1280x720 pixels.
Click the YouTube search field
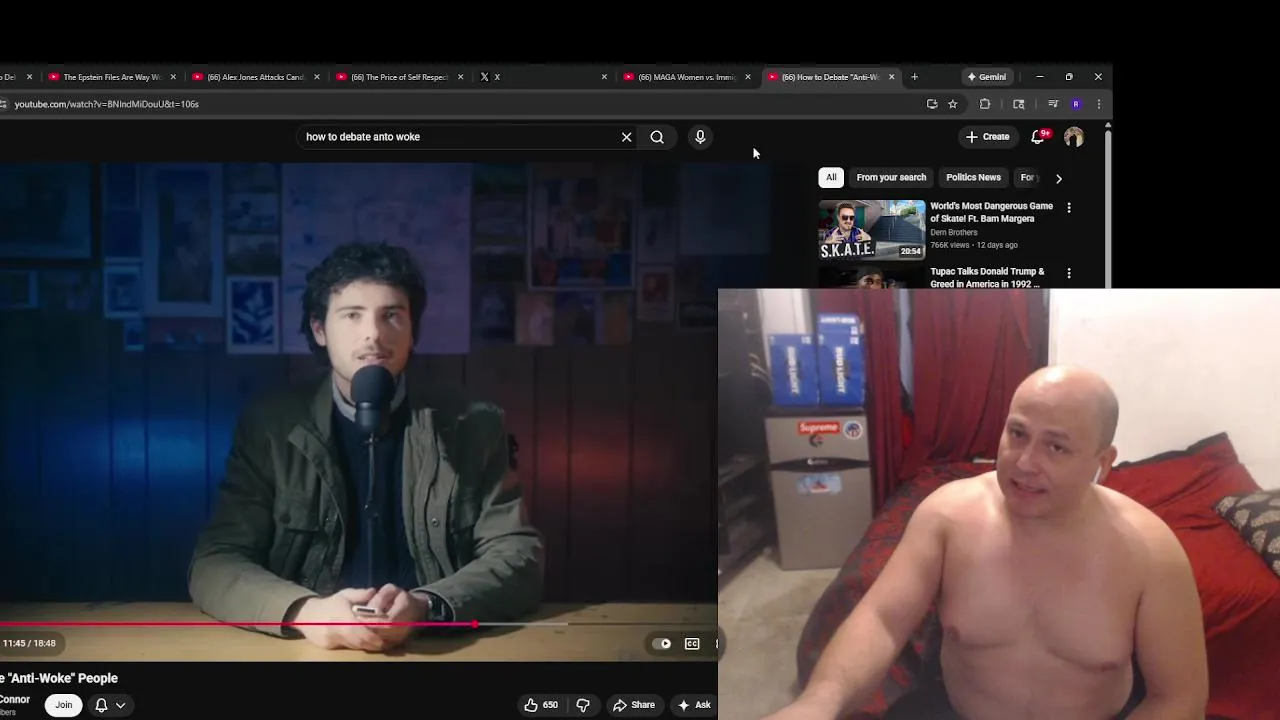[x=460, y=137]
